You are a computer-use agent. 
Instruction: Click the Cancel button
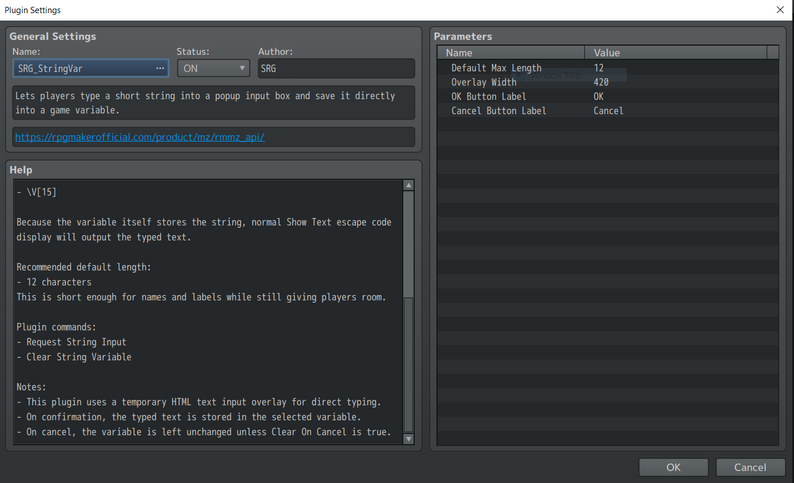click(750, 467)
